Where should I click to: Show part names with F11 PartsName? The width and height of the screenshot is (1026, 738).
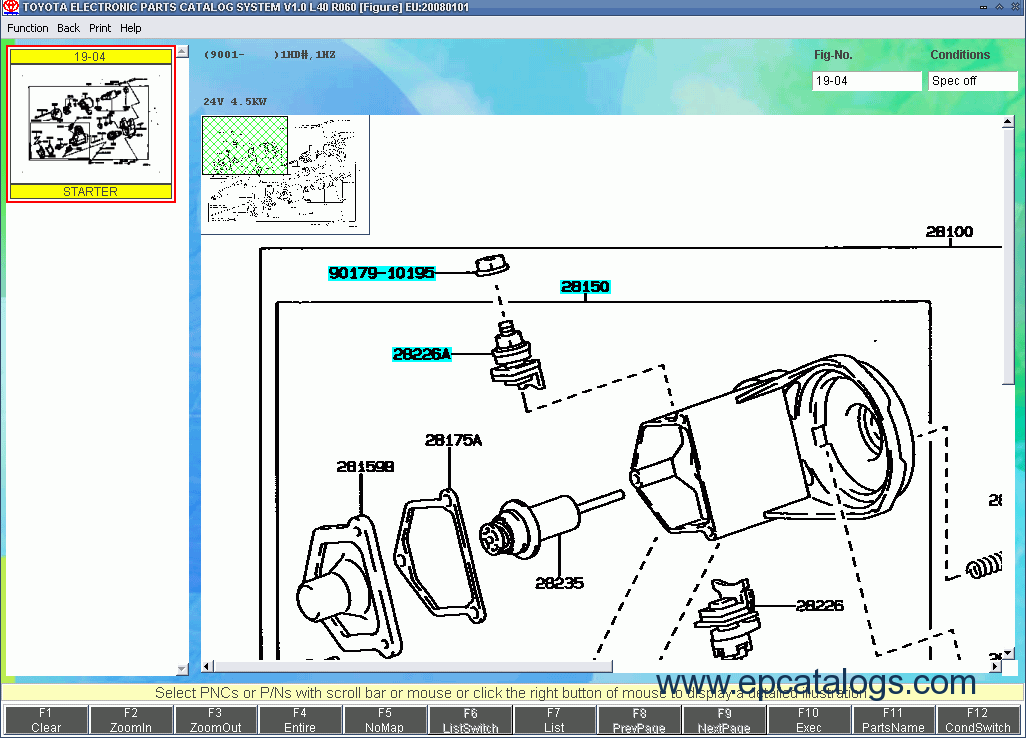[x=893, y=720]
